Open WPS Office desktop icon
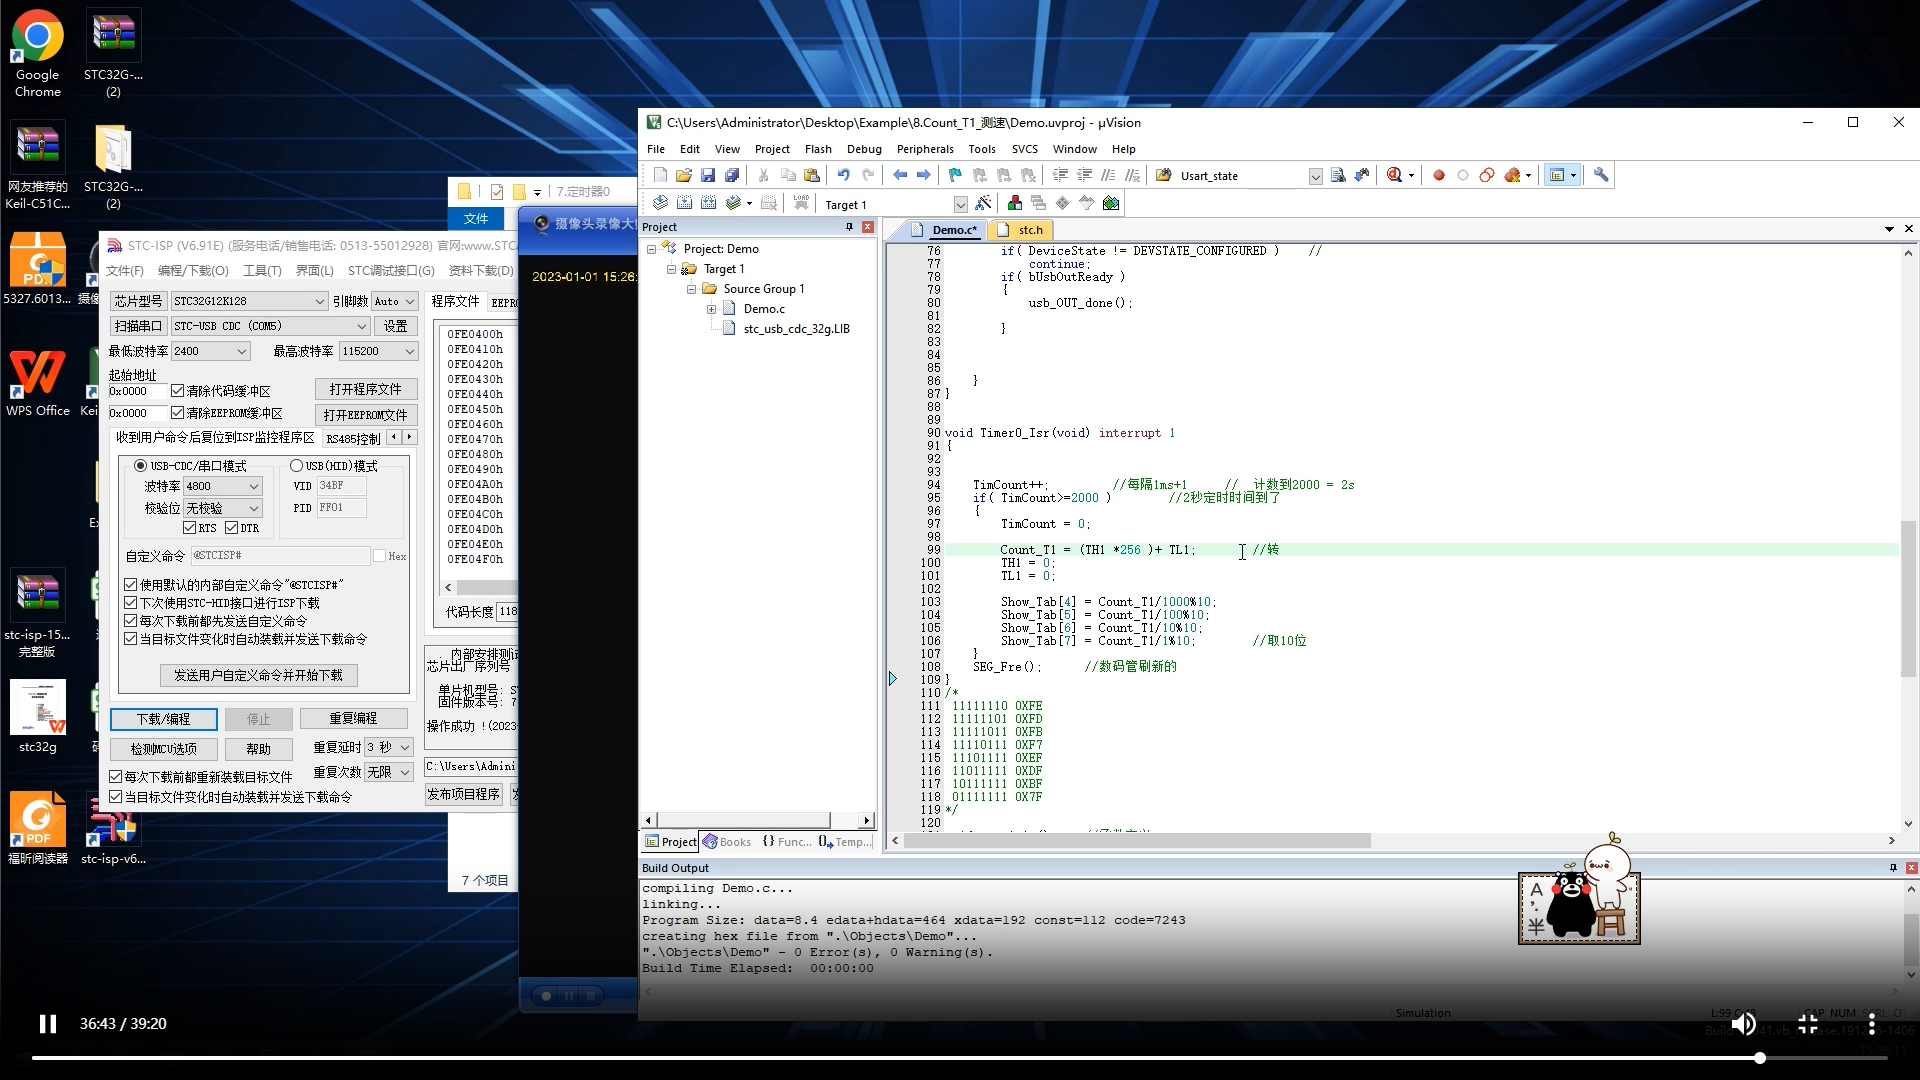 [37, 382]
